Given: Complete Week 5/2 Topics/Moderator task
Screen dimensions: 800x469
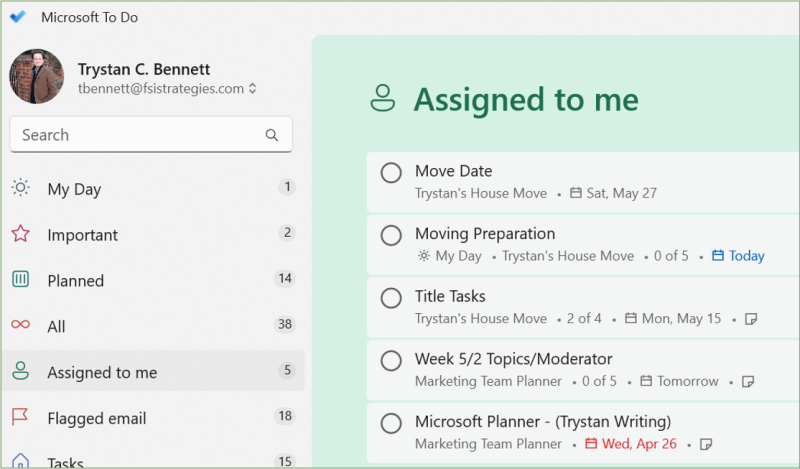Looking at the screenshot, I should [x=391, y=361].
